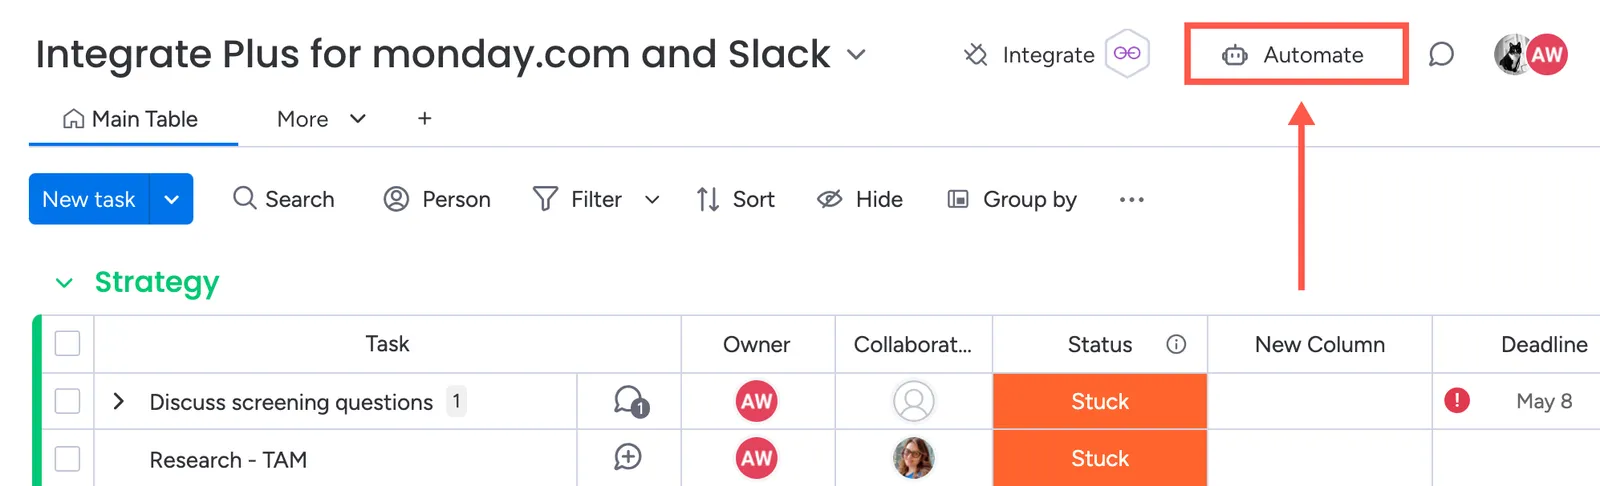The image size is (1600, 486).
Task: Click the integration hexagon icon
Action: [x=1127, y=54]
